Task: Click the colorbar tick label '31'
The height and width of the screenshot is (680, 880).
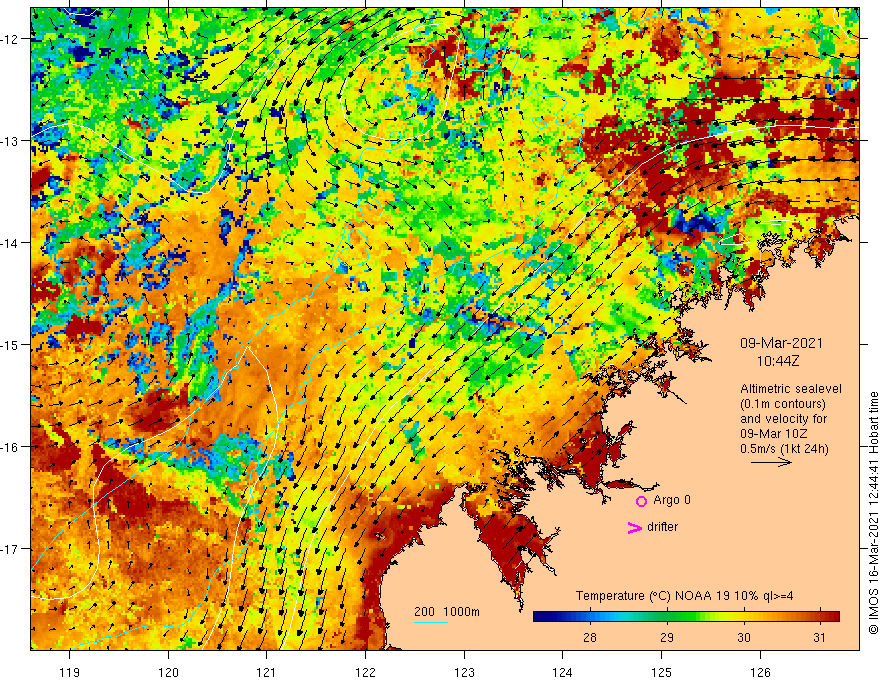Action: (821, 637)
